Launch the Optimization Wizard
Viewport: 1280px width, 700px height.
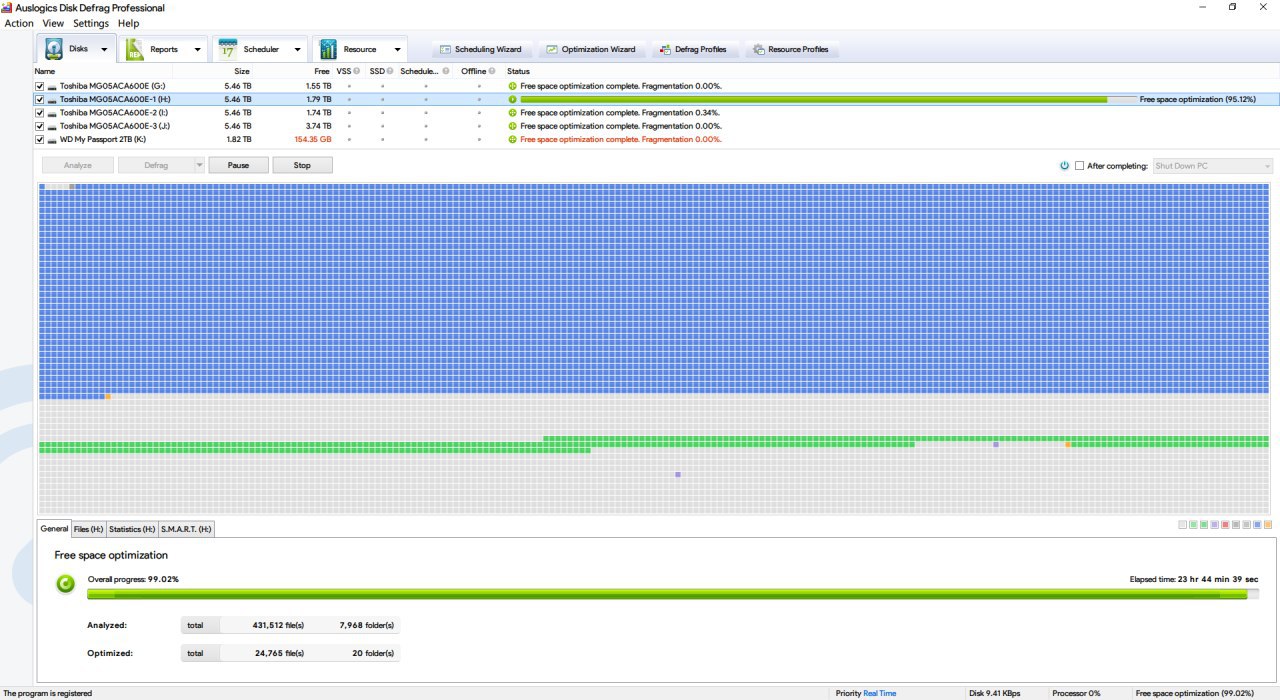(591, 49)
